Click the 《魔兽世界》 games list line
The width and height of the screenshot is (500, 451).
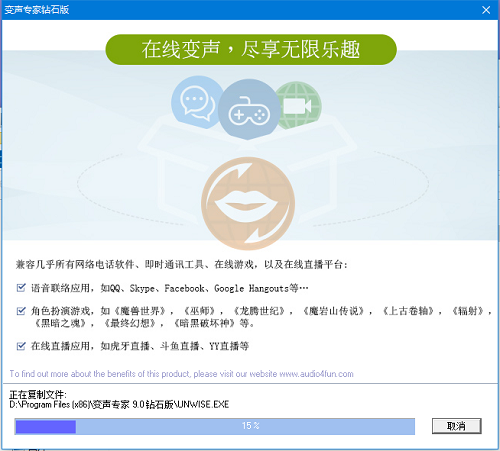pyautogui.click(x=262, y=311)
